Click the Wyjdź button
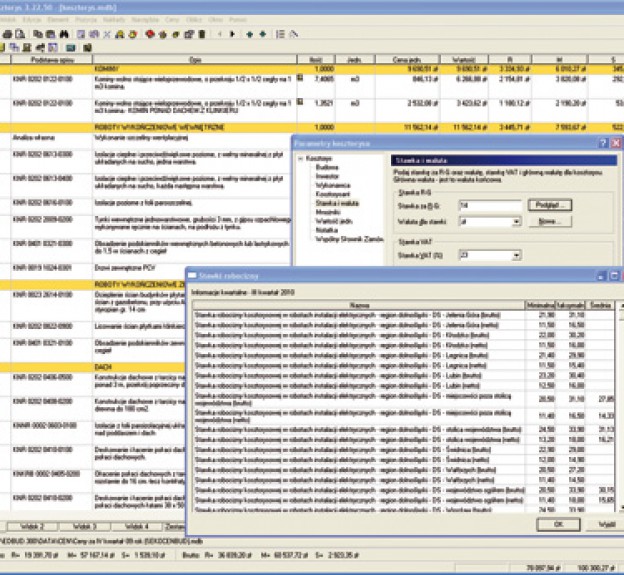The height and width of the screenshot is (575, 624). (x=606, y=524)
